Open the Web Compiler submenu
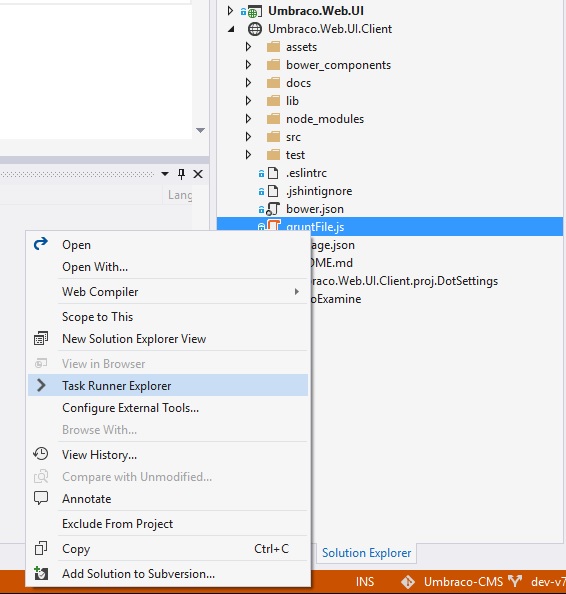The height and width of the screenshot is (594, 566). click(x=167, y=292)
